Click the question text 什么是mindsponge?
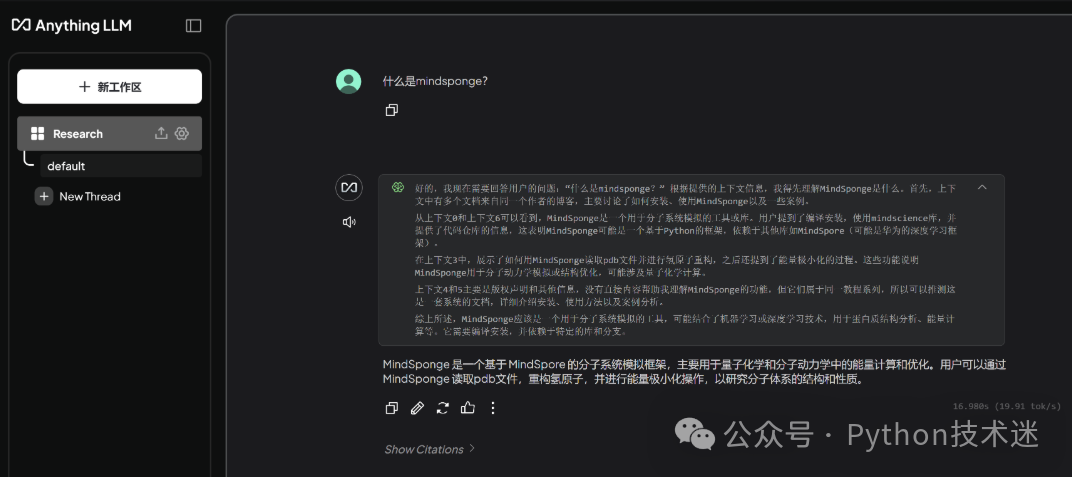Viewport: 1072px width, 477px height. [x=436, y=81]
